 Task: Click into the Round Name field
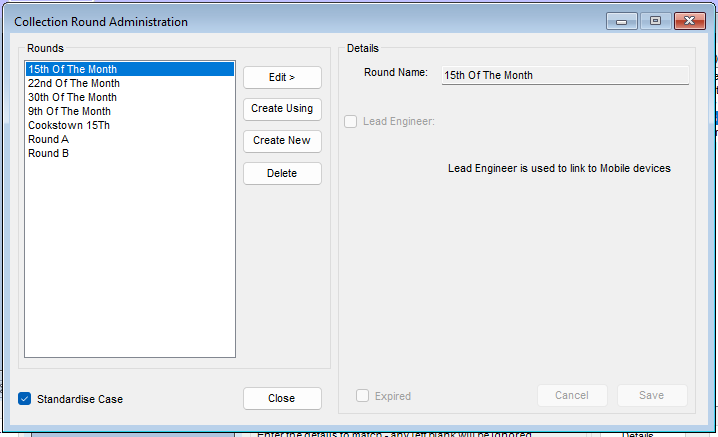[x=565, y=76]
